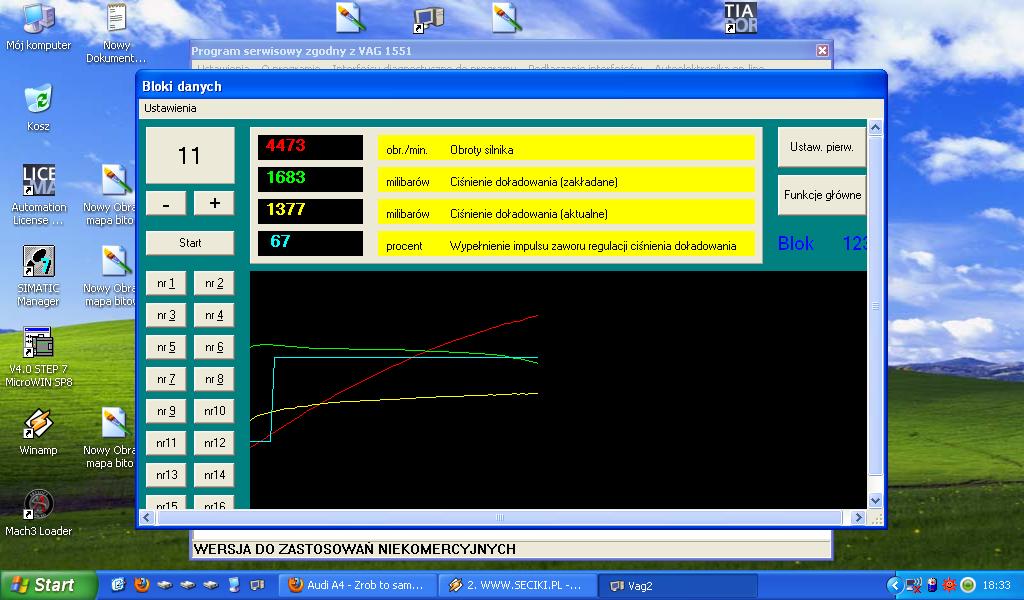The image size is (1024, 600).
Task: Click the block number 11 display field
Action: (189, 155)
